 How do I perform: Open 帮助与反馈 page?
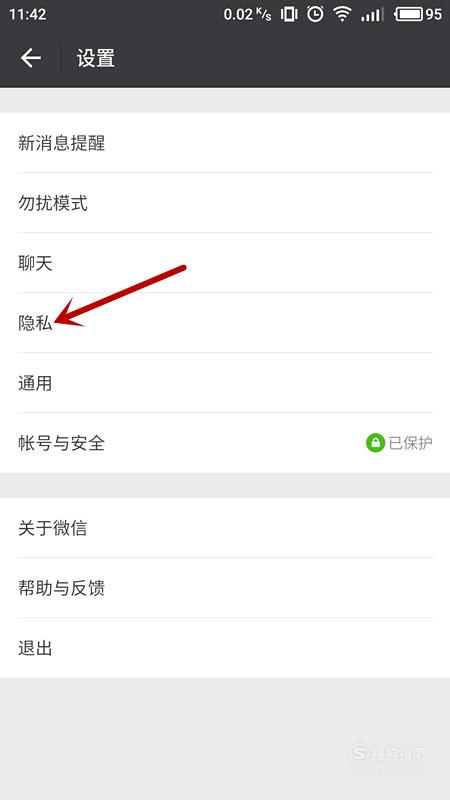tap(225, 588)
